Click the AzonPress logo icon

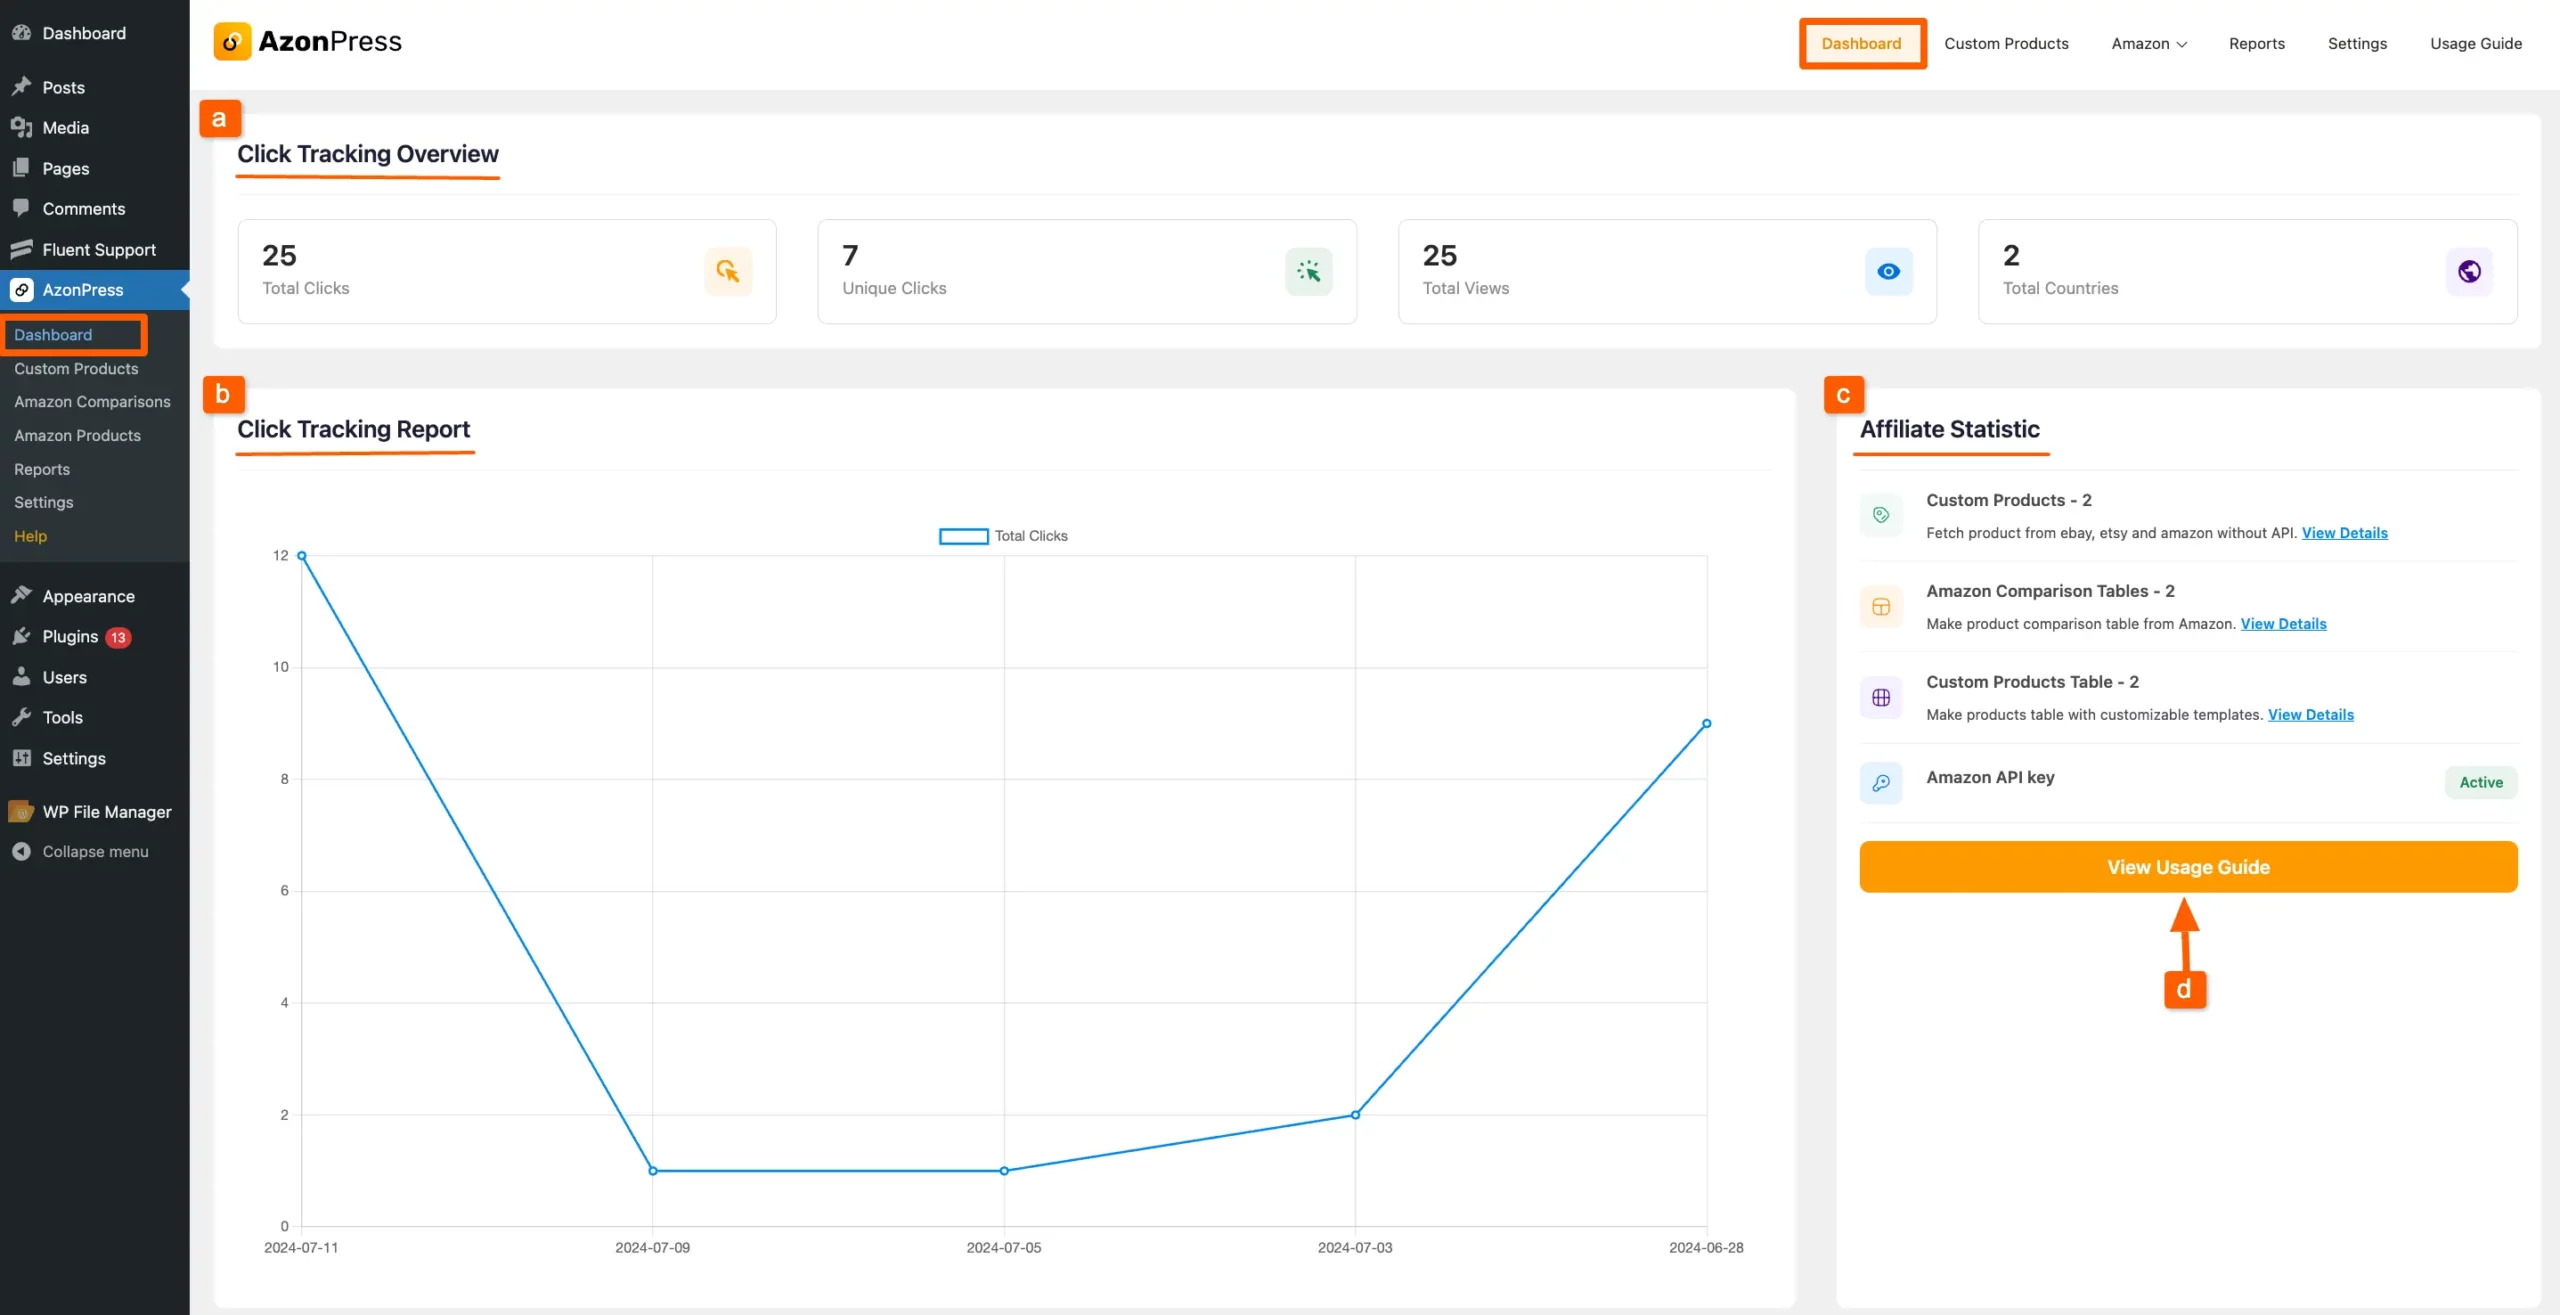[231, 41]
